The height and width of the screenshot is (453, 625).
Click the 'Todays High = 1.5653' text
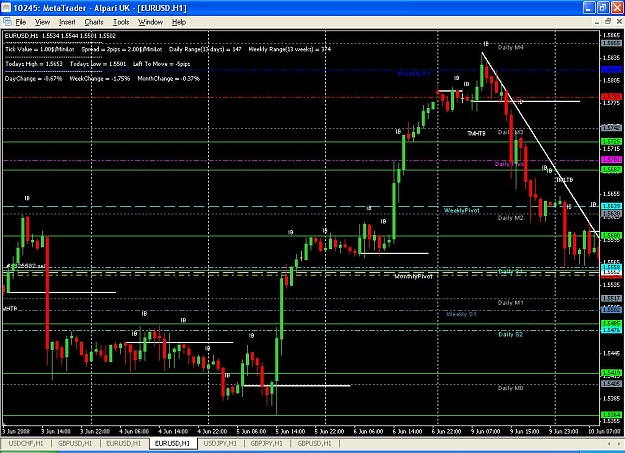[x=34, y=64]
